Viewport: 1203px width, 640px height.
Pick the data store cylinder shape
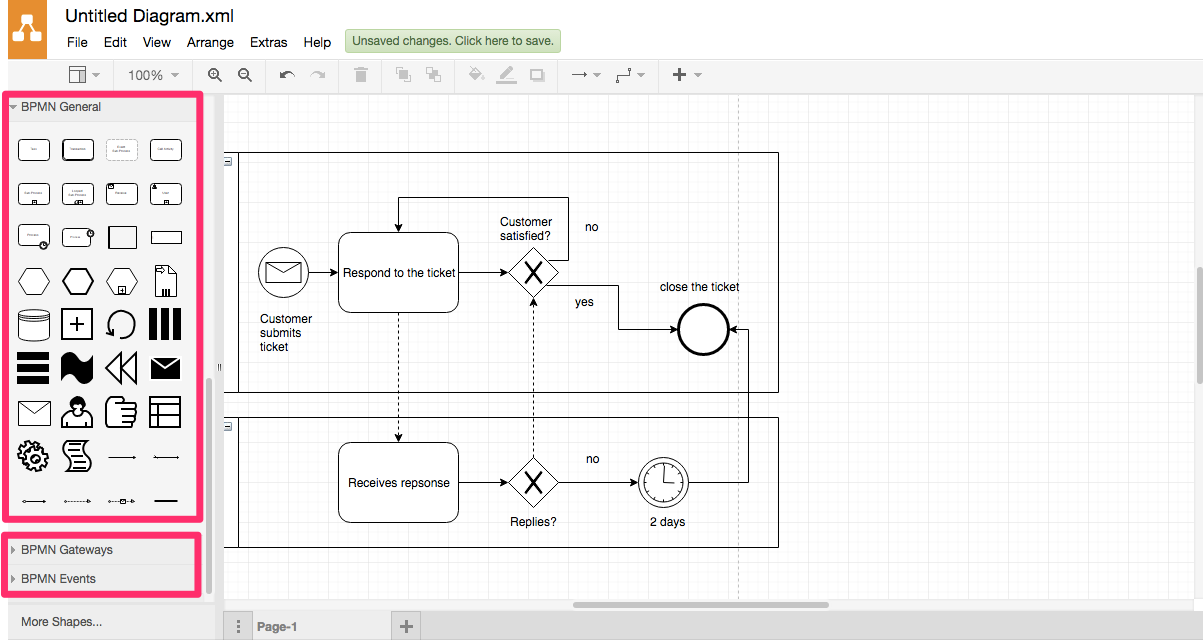(x=34, y=324)
